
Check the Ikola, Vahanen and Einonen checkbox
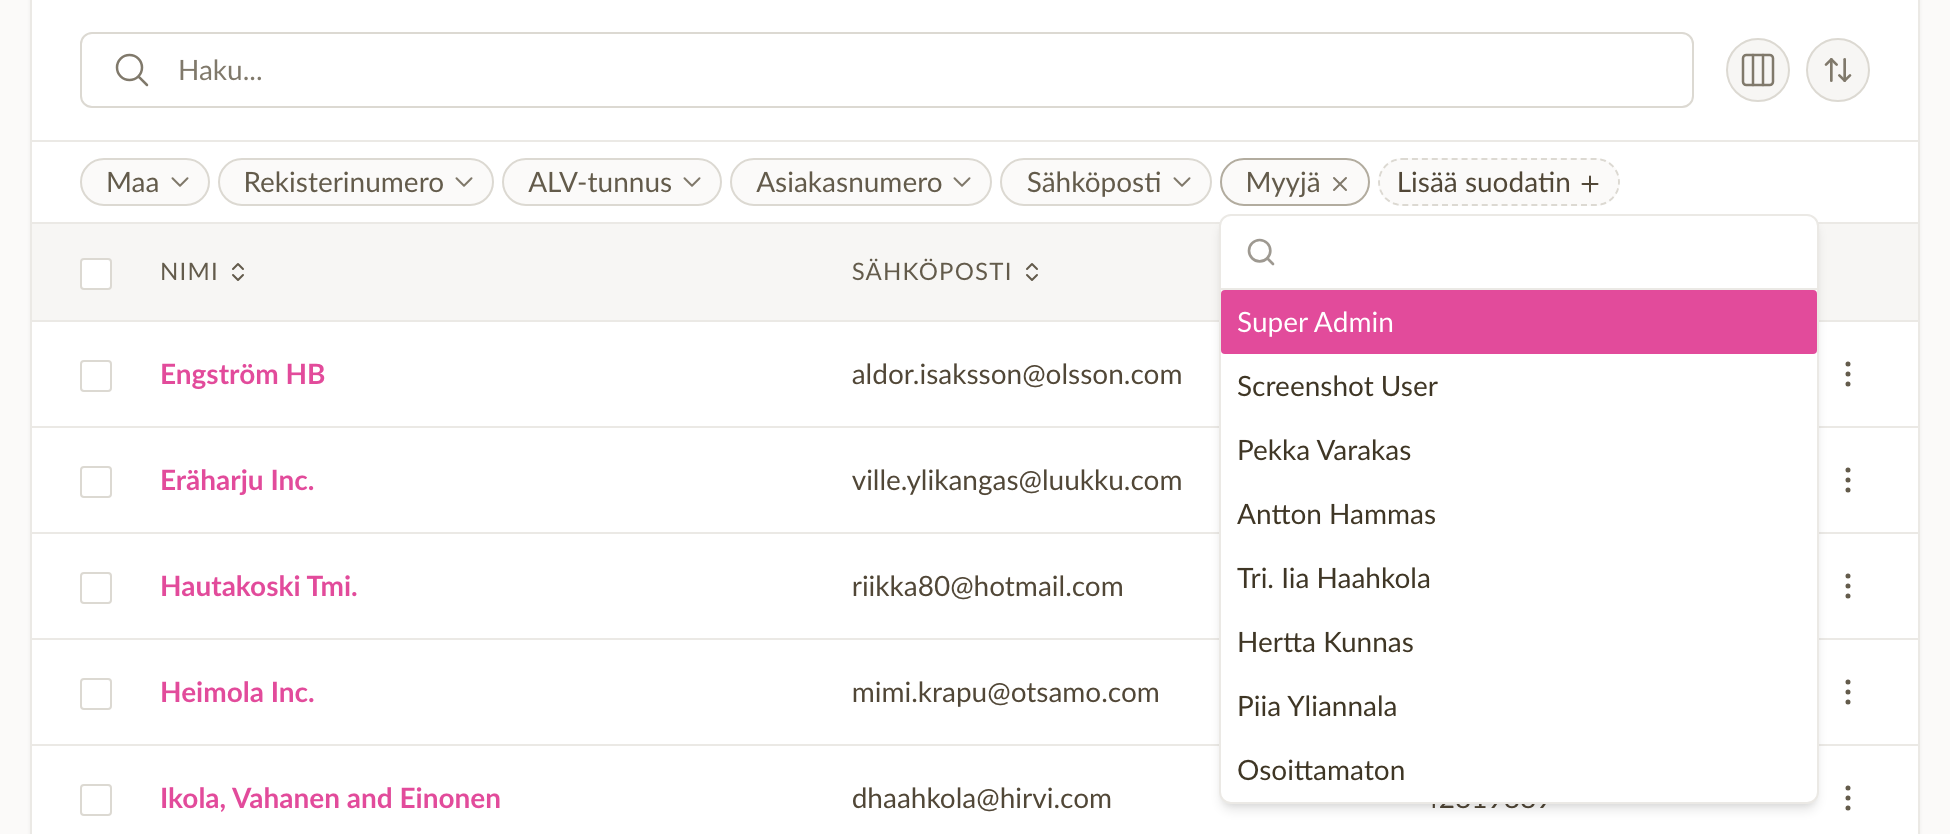pos(96,800)
